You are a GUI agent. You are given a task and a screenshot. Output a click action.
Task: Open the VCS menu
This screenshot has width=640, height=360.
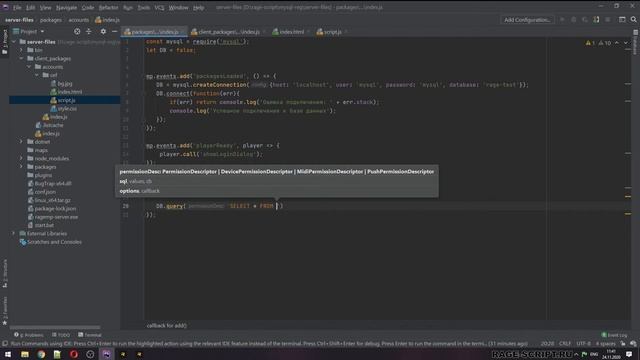click(x=159, y=7)
